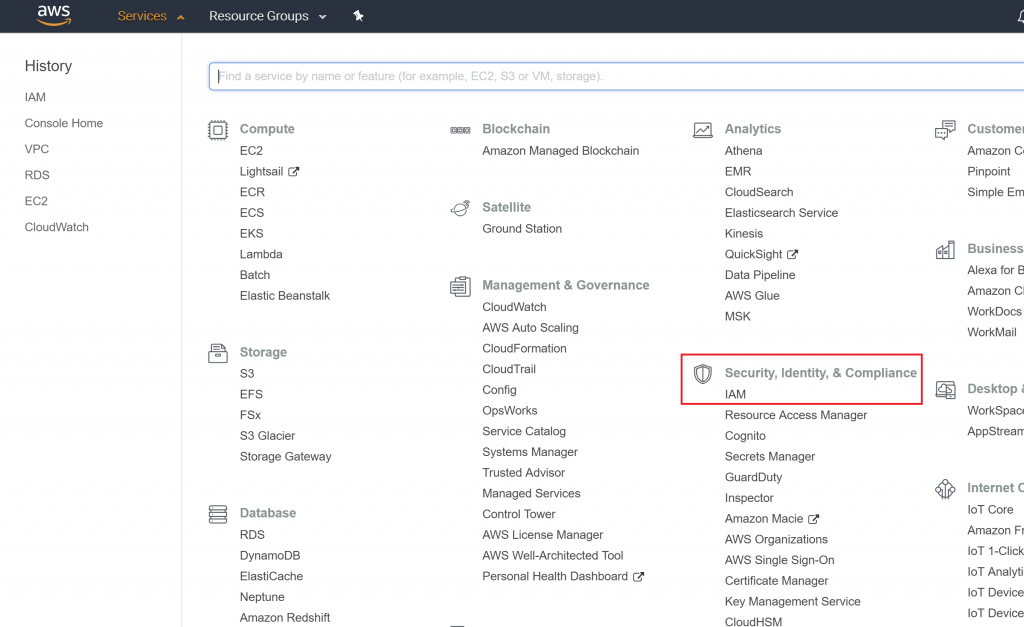Viewport: 1024px width, 627px height.
Task: Click the pin shortcuts icon in navbar
Action: click(x=358, y=16)
